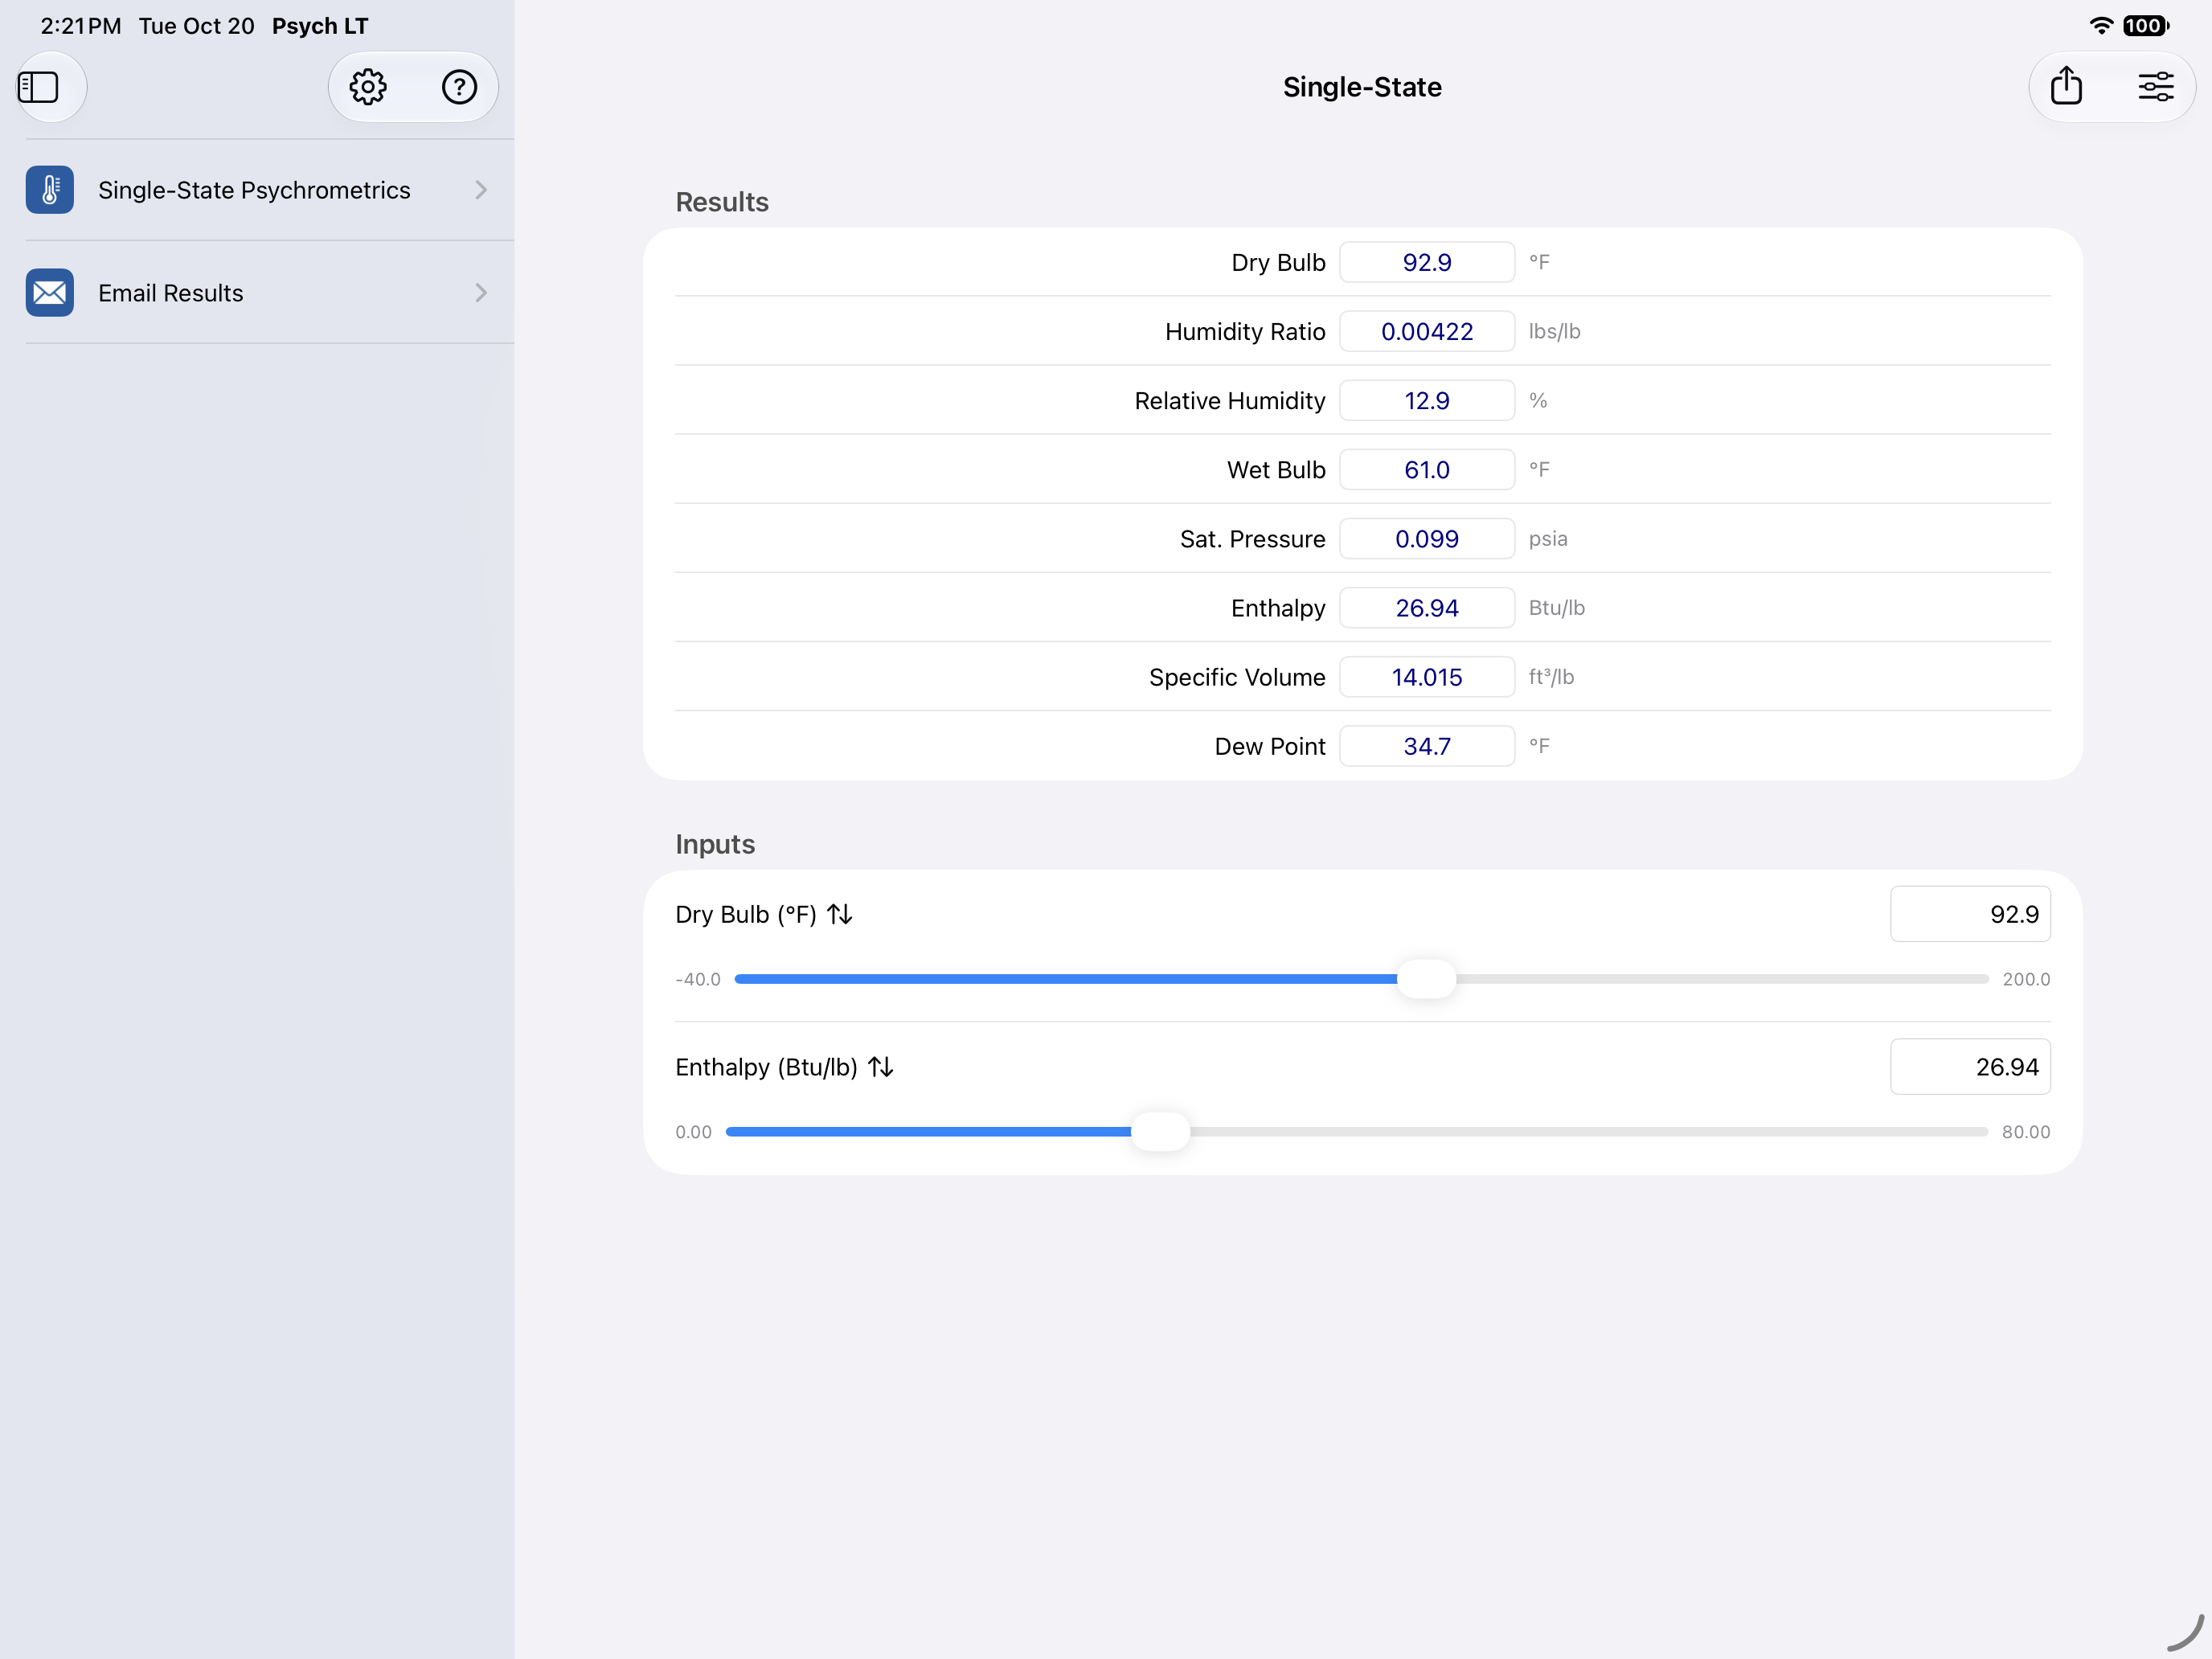Tap the thermometer Single-State icon
The width and height of the screenshot is (2212, 1659).
(x=50, y=190)
